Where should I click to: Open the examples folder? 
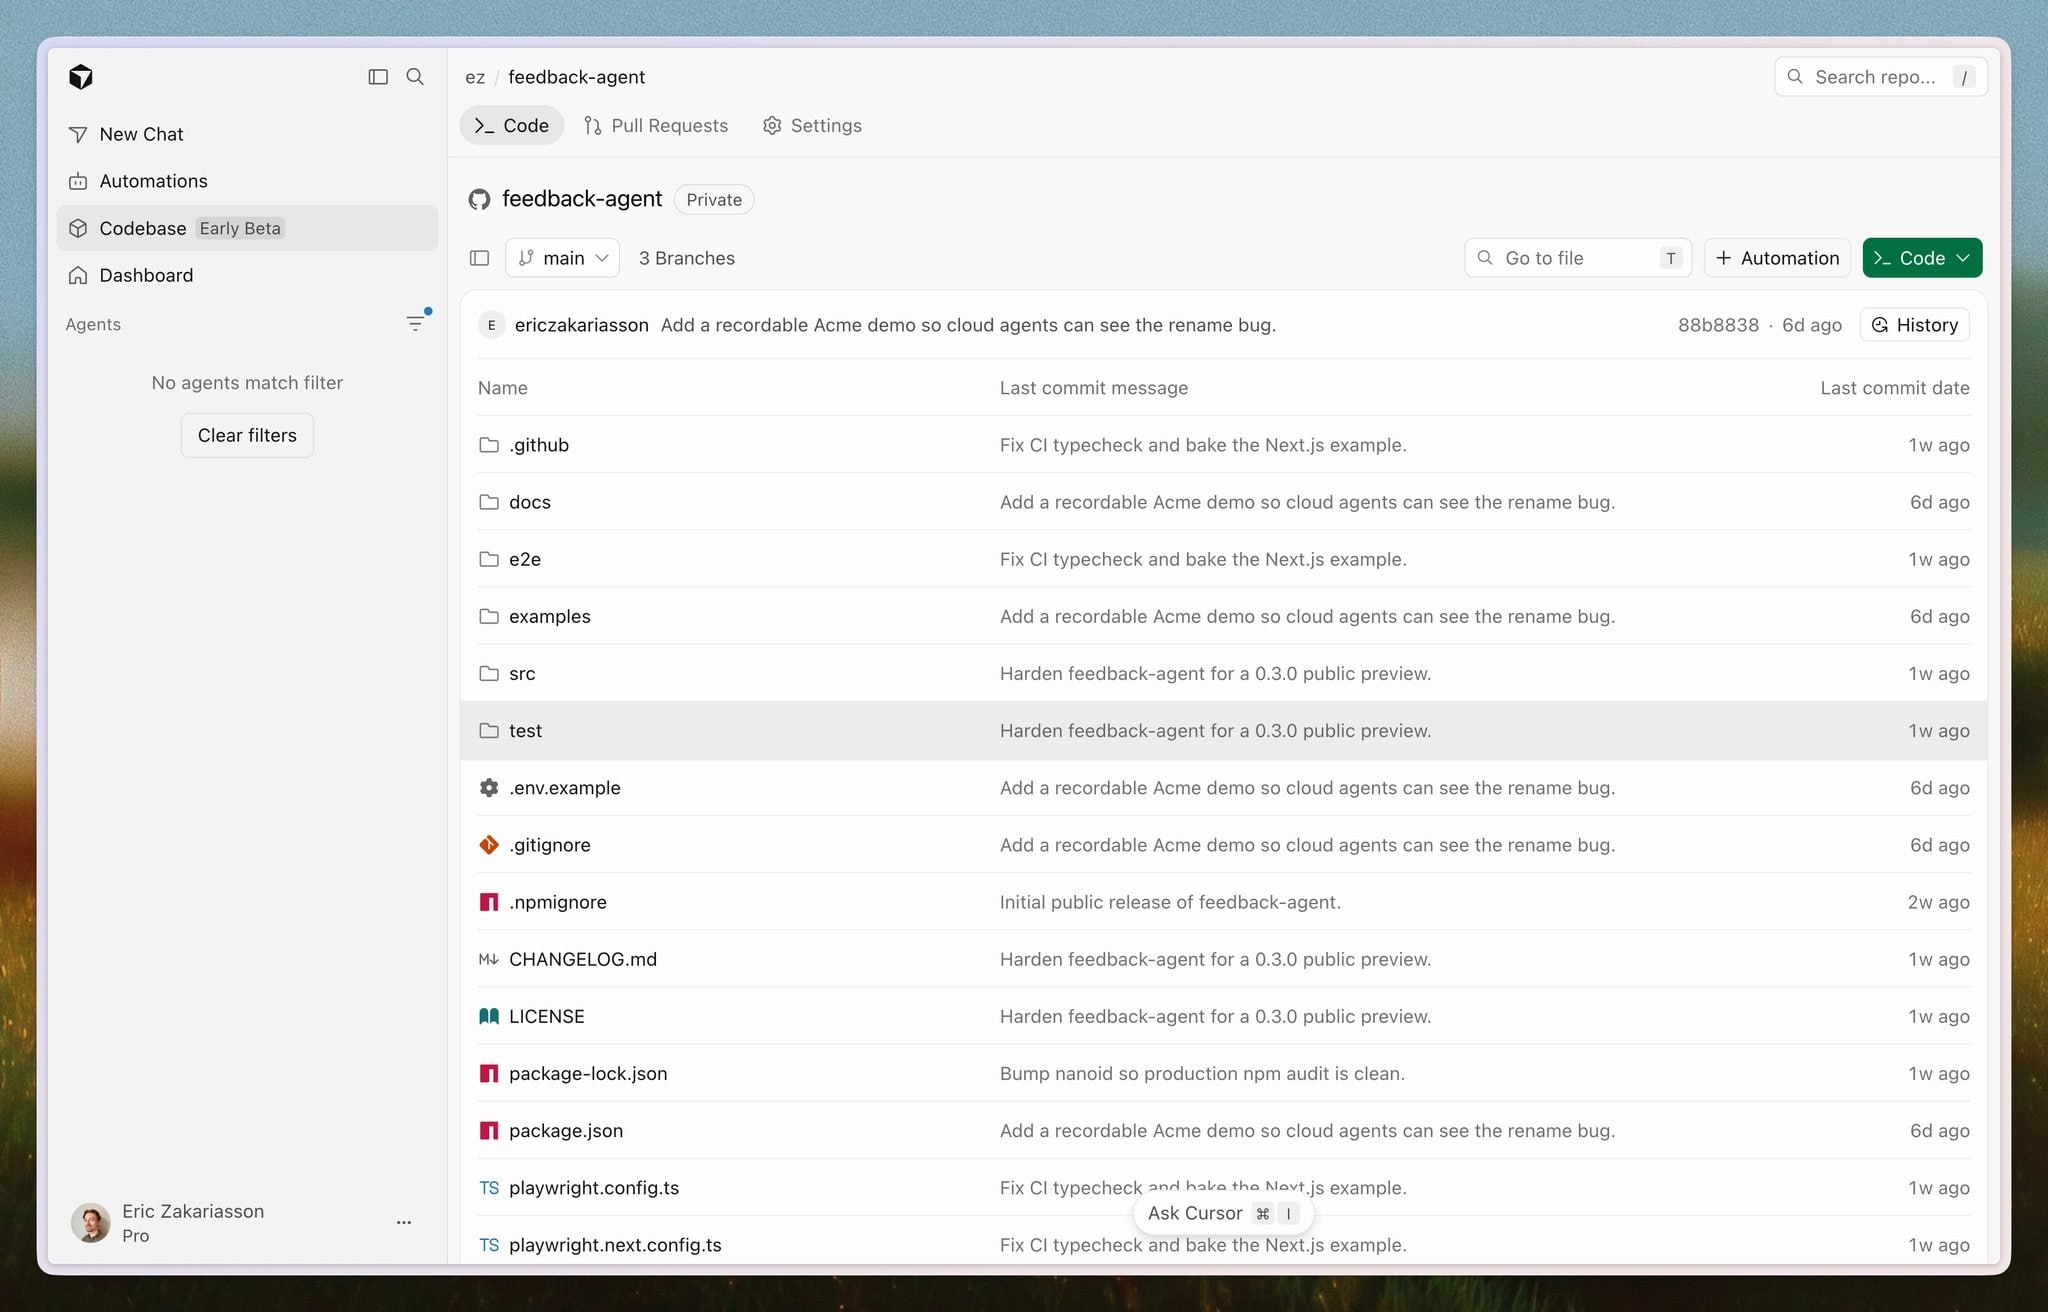click(x=550, y=616)
